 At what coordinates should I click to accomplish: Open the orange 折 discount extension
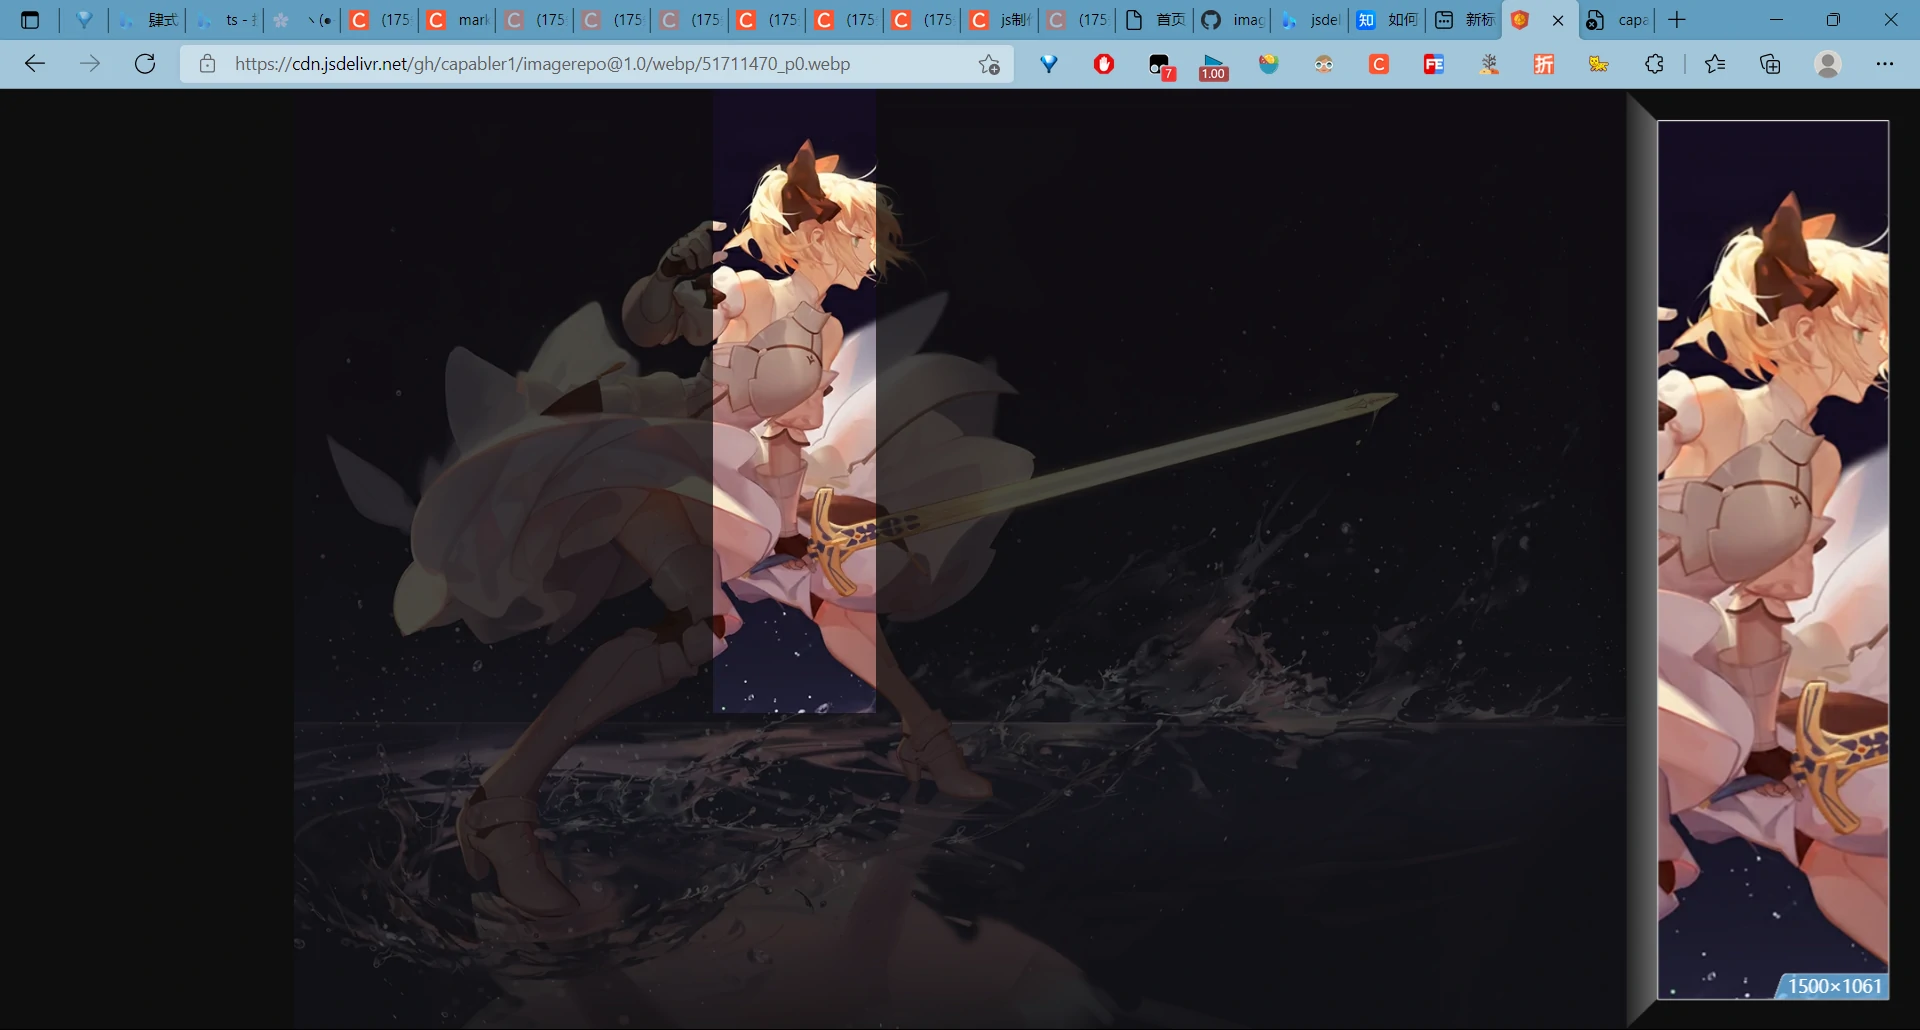click(x=1544, y=64)
